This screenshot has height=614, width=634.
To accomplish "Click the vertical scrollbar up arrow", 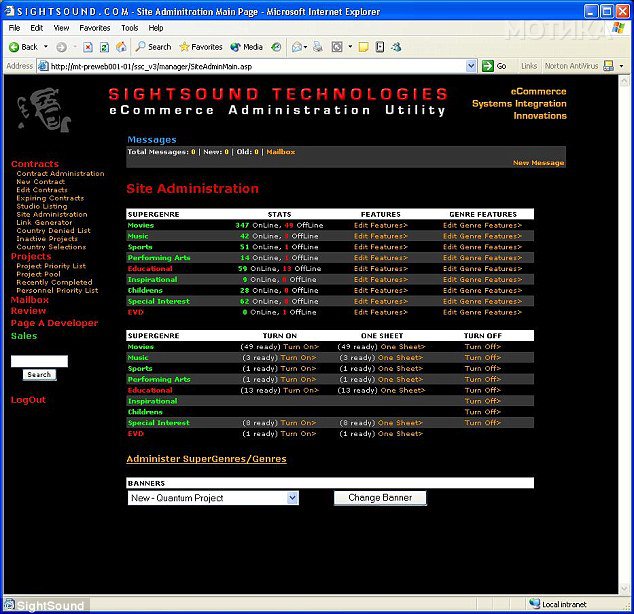I will [624, 81].
